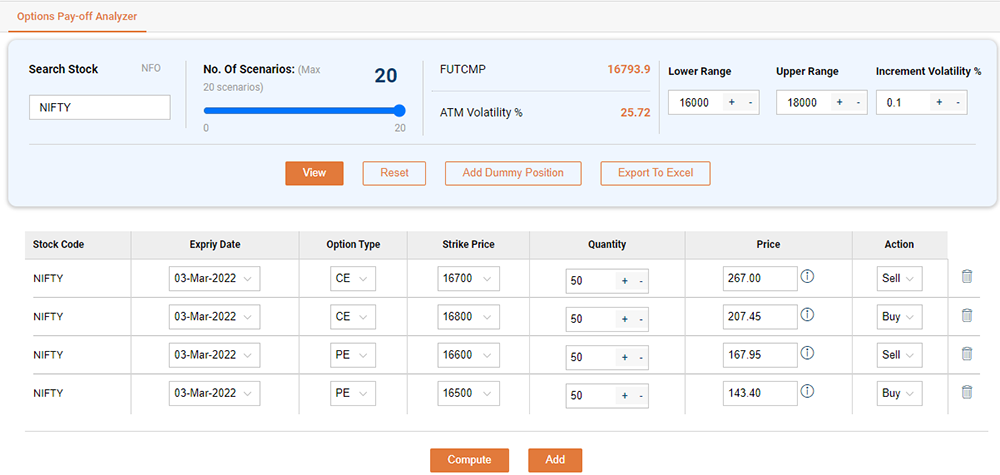This screenshot has width=1000, height=475.
Task: Delete the 16700 CE position row
Action: click(x=966, y=278)
